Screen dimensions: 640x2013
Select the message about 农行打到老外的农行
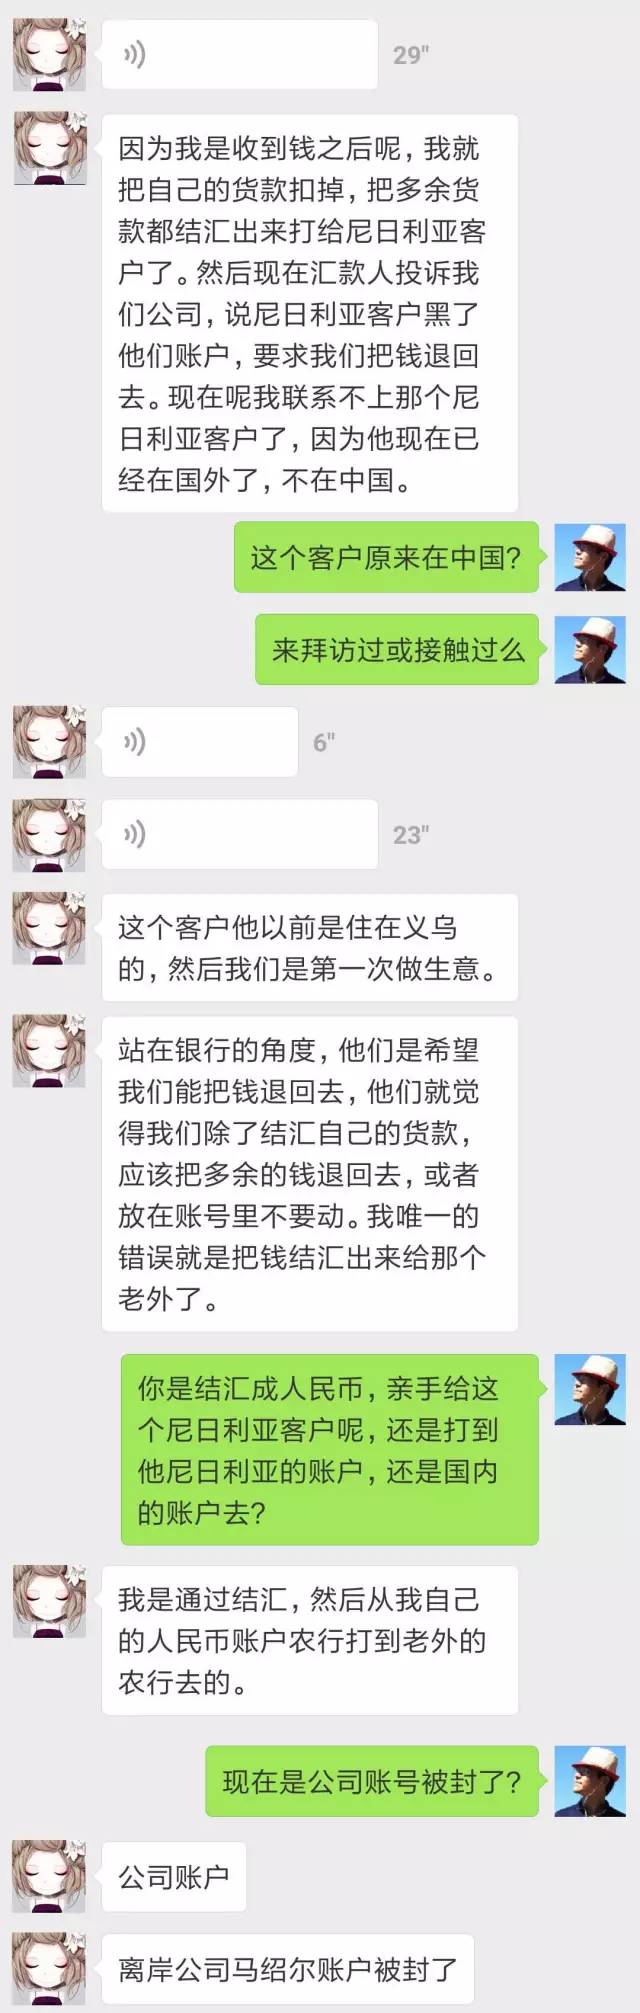310,1640
